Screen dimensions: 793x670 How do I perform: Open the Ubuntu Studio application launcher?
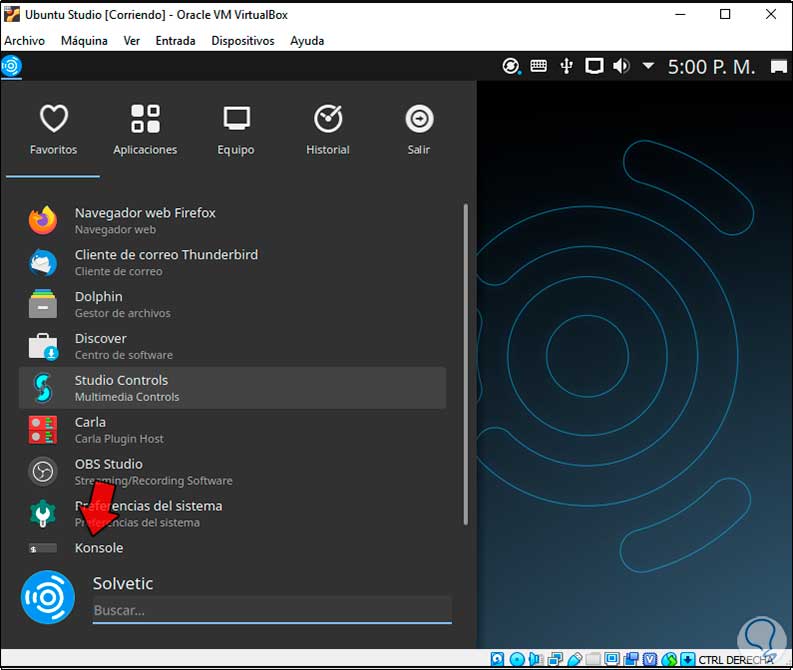(11, 66)
